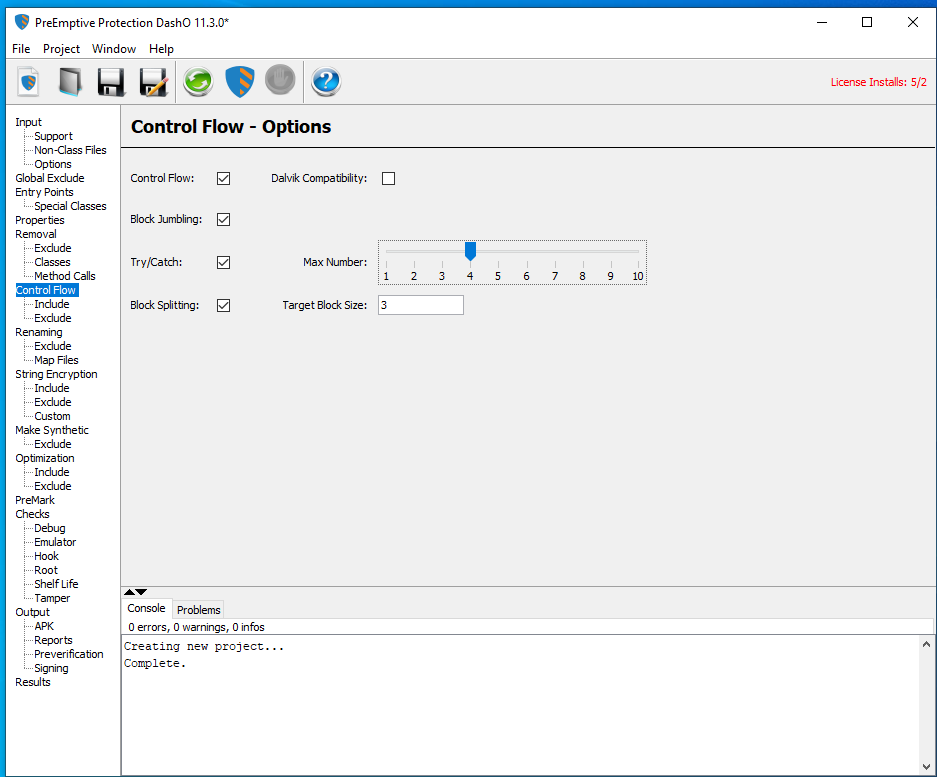
Task: Open the Project menu
Action: (x=61, y=48)
